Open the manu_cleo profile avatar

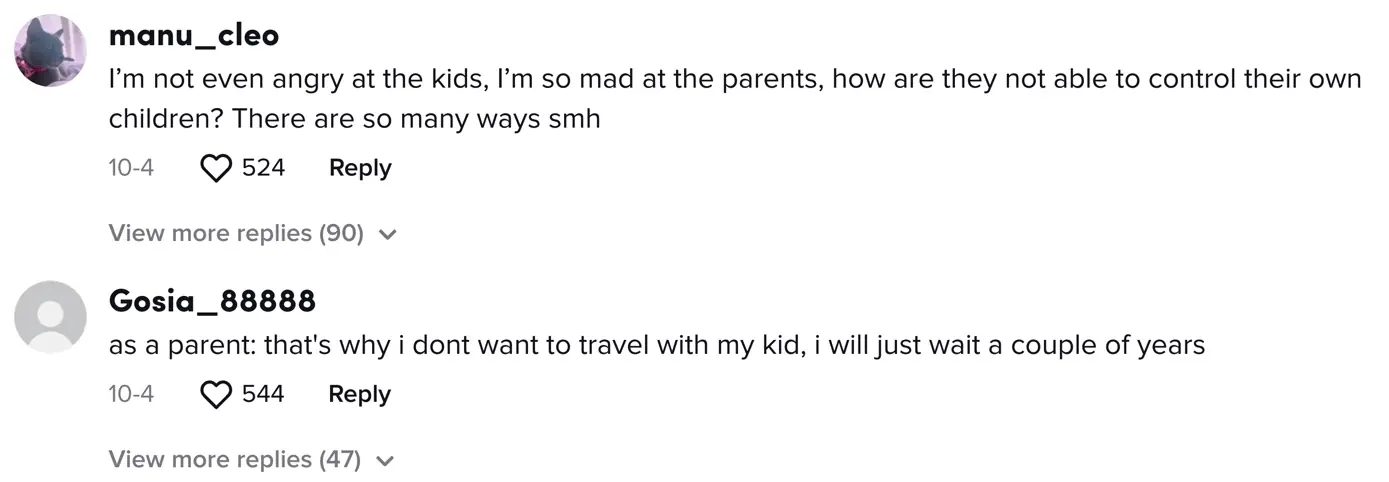(x=52, y=51)
